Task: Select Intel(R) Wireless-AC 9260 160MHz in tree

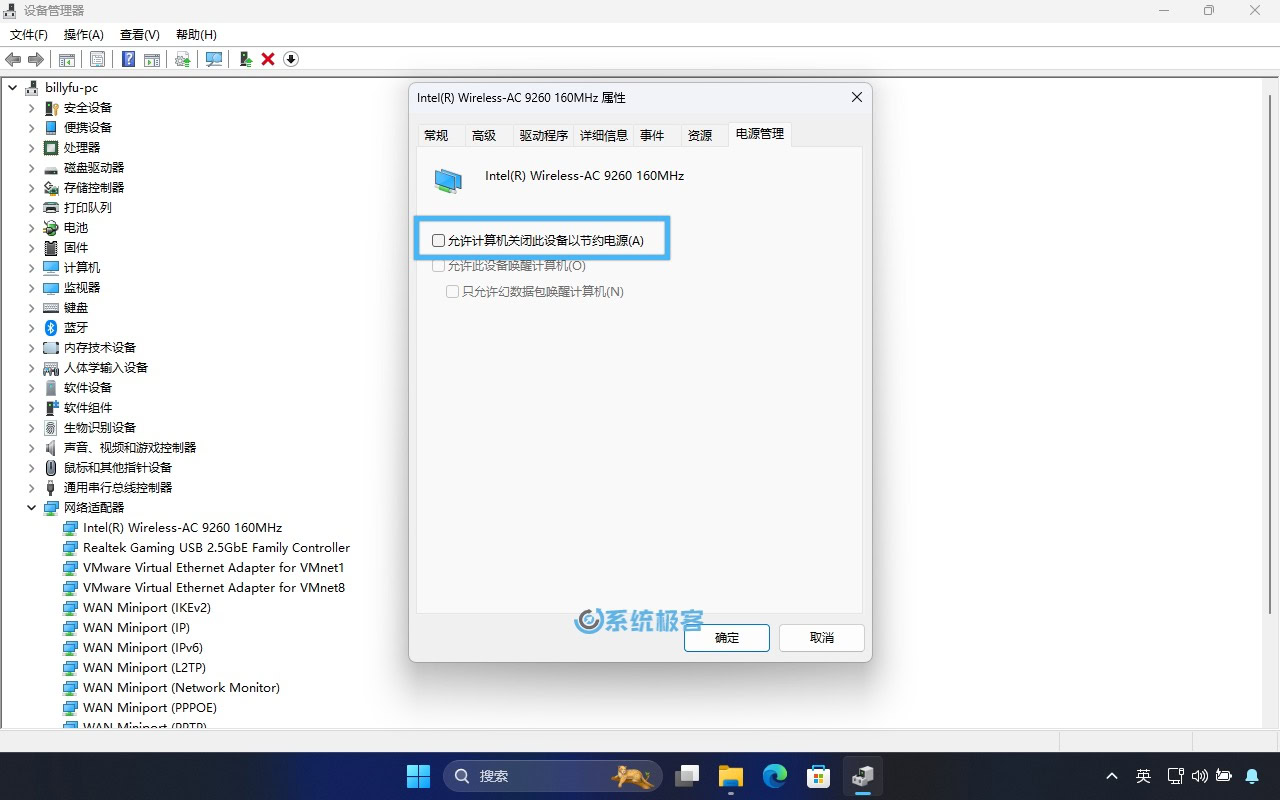Action: [182, 527]
